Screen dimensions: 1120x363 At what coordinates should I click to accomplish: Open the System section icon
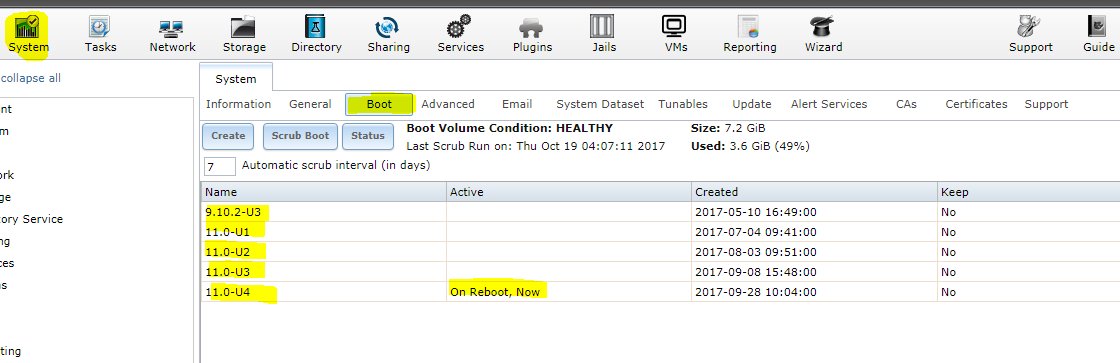point(27,28)
